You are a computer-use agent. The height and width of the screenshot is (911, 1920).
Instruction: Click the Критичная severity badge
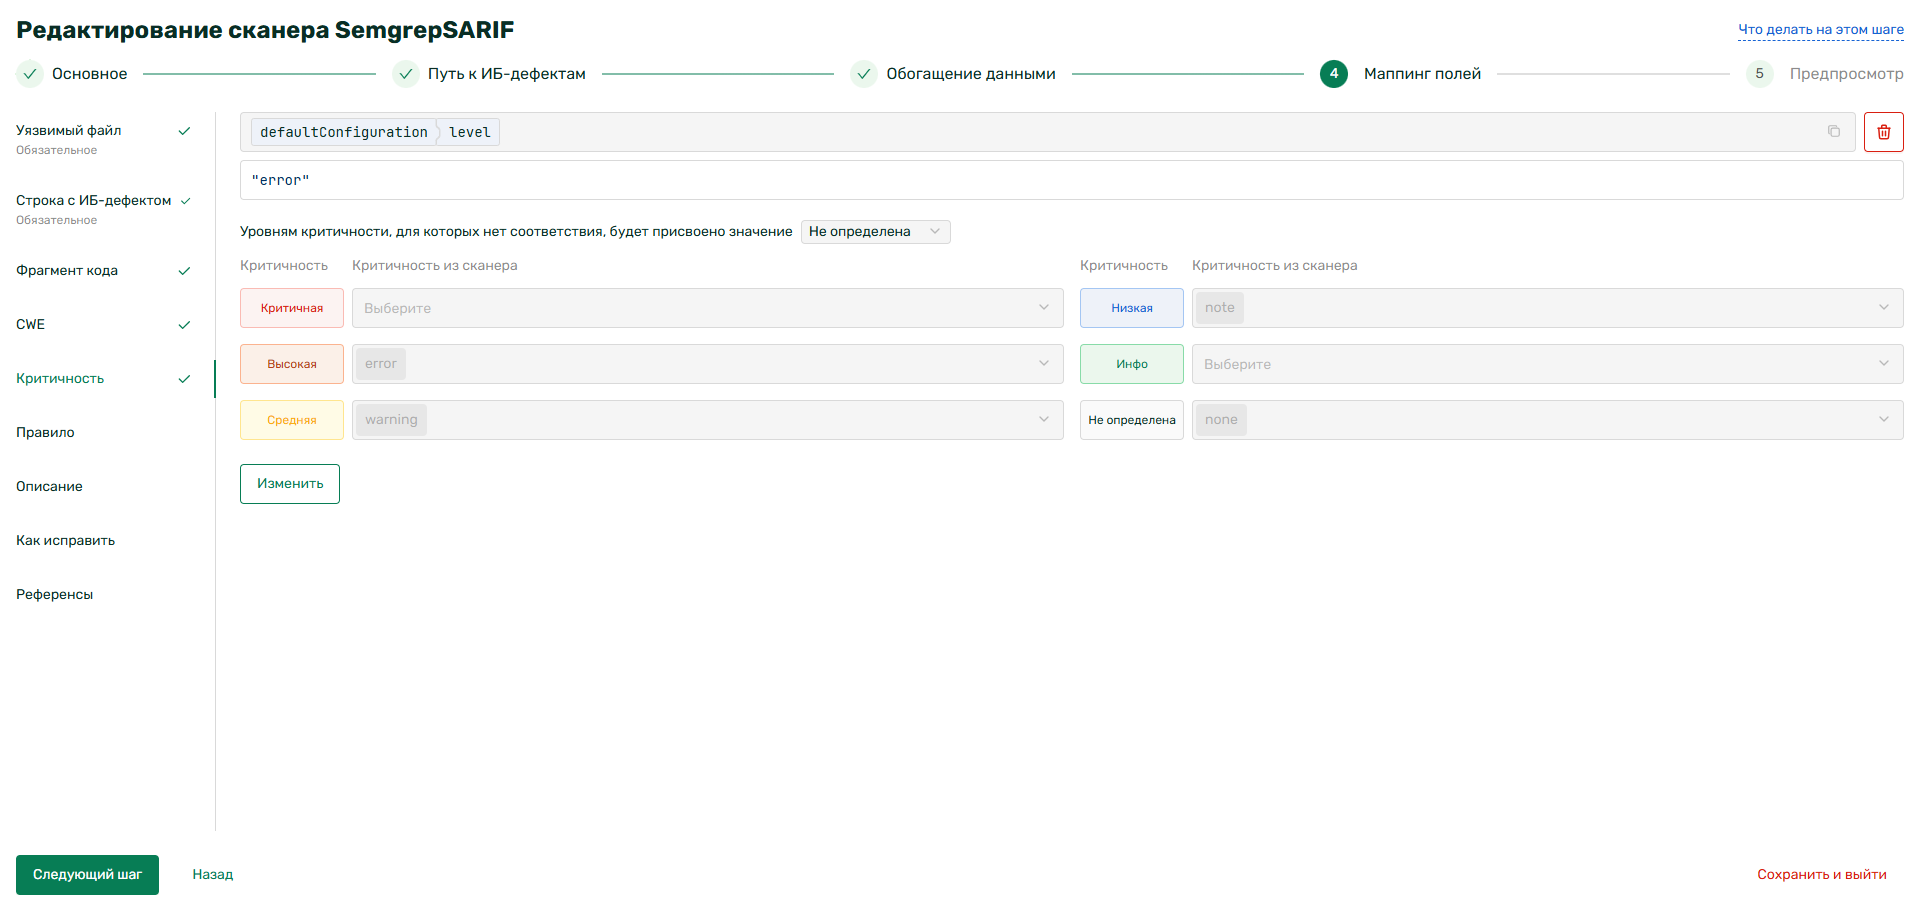[x=292, y=308]
